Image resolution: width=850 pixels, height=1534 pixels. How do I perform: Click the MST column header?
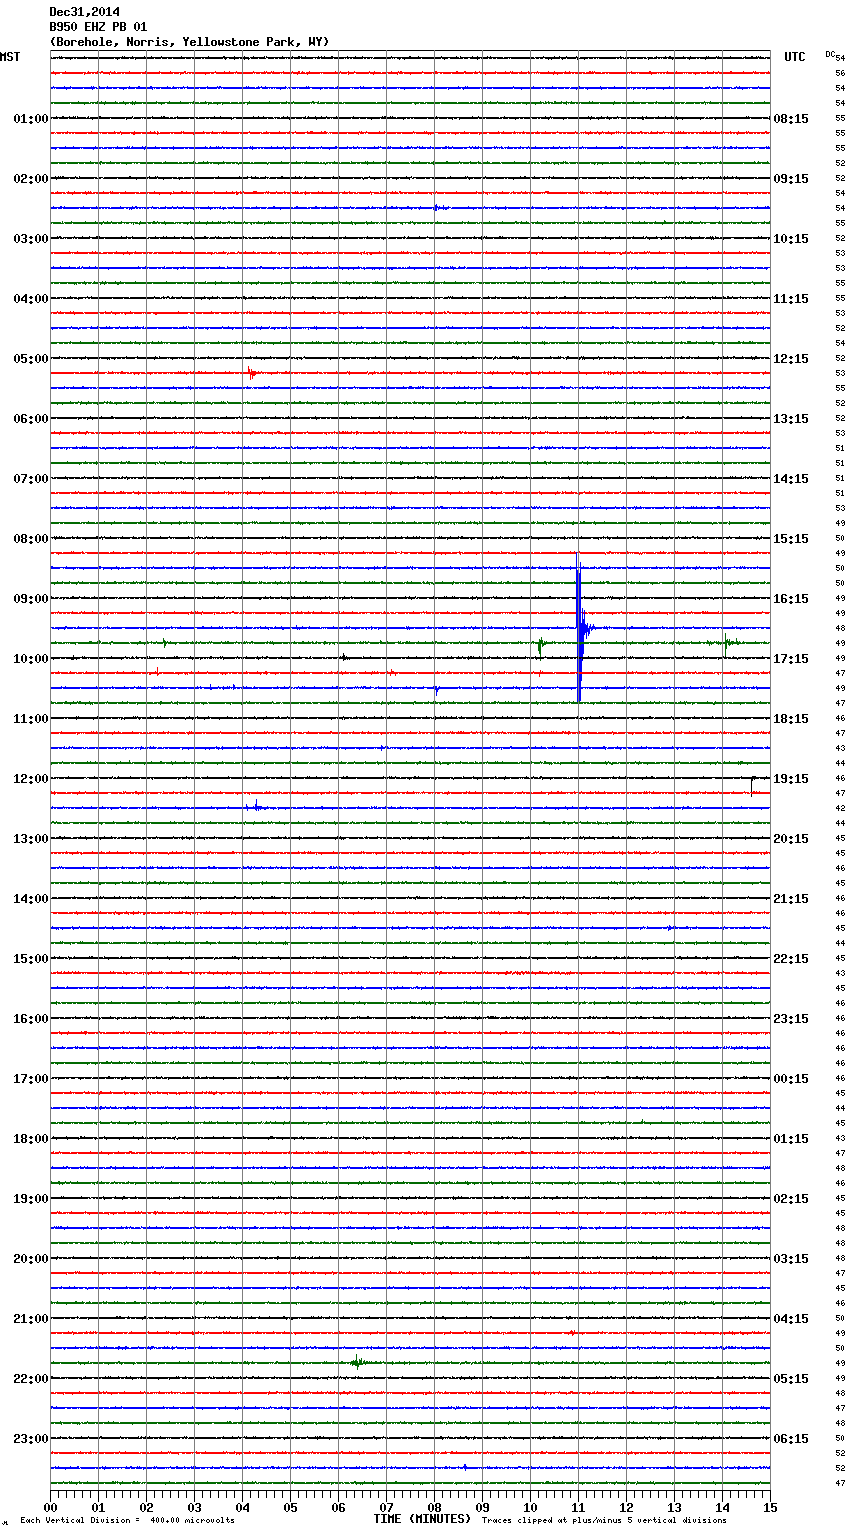(10, 57)
